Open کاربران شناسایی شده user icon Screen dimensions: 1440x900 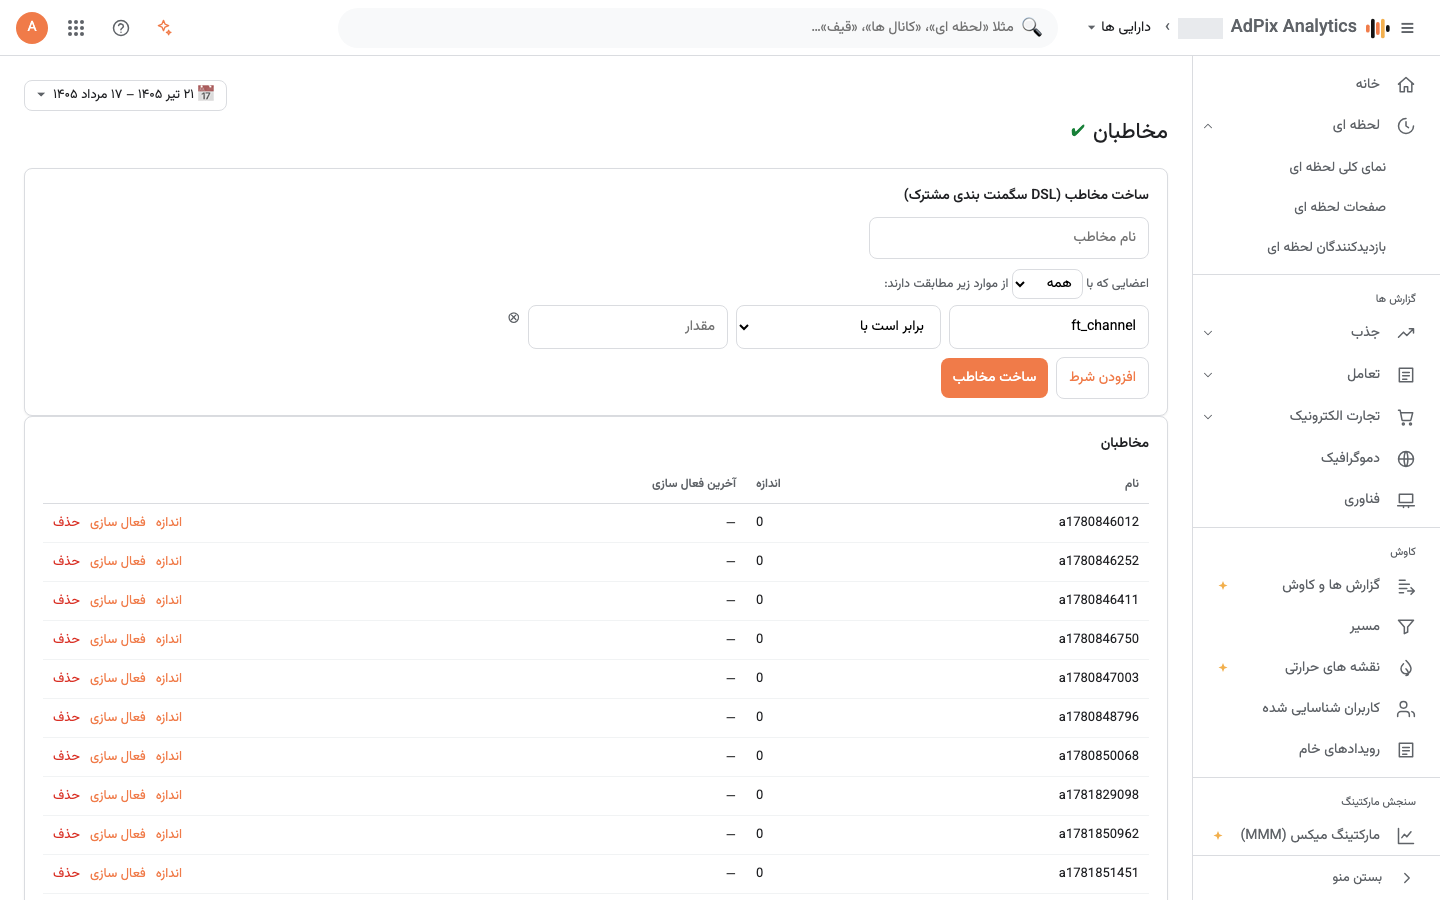1406,709
